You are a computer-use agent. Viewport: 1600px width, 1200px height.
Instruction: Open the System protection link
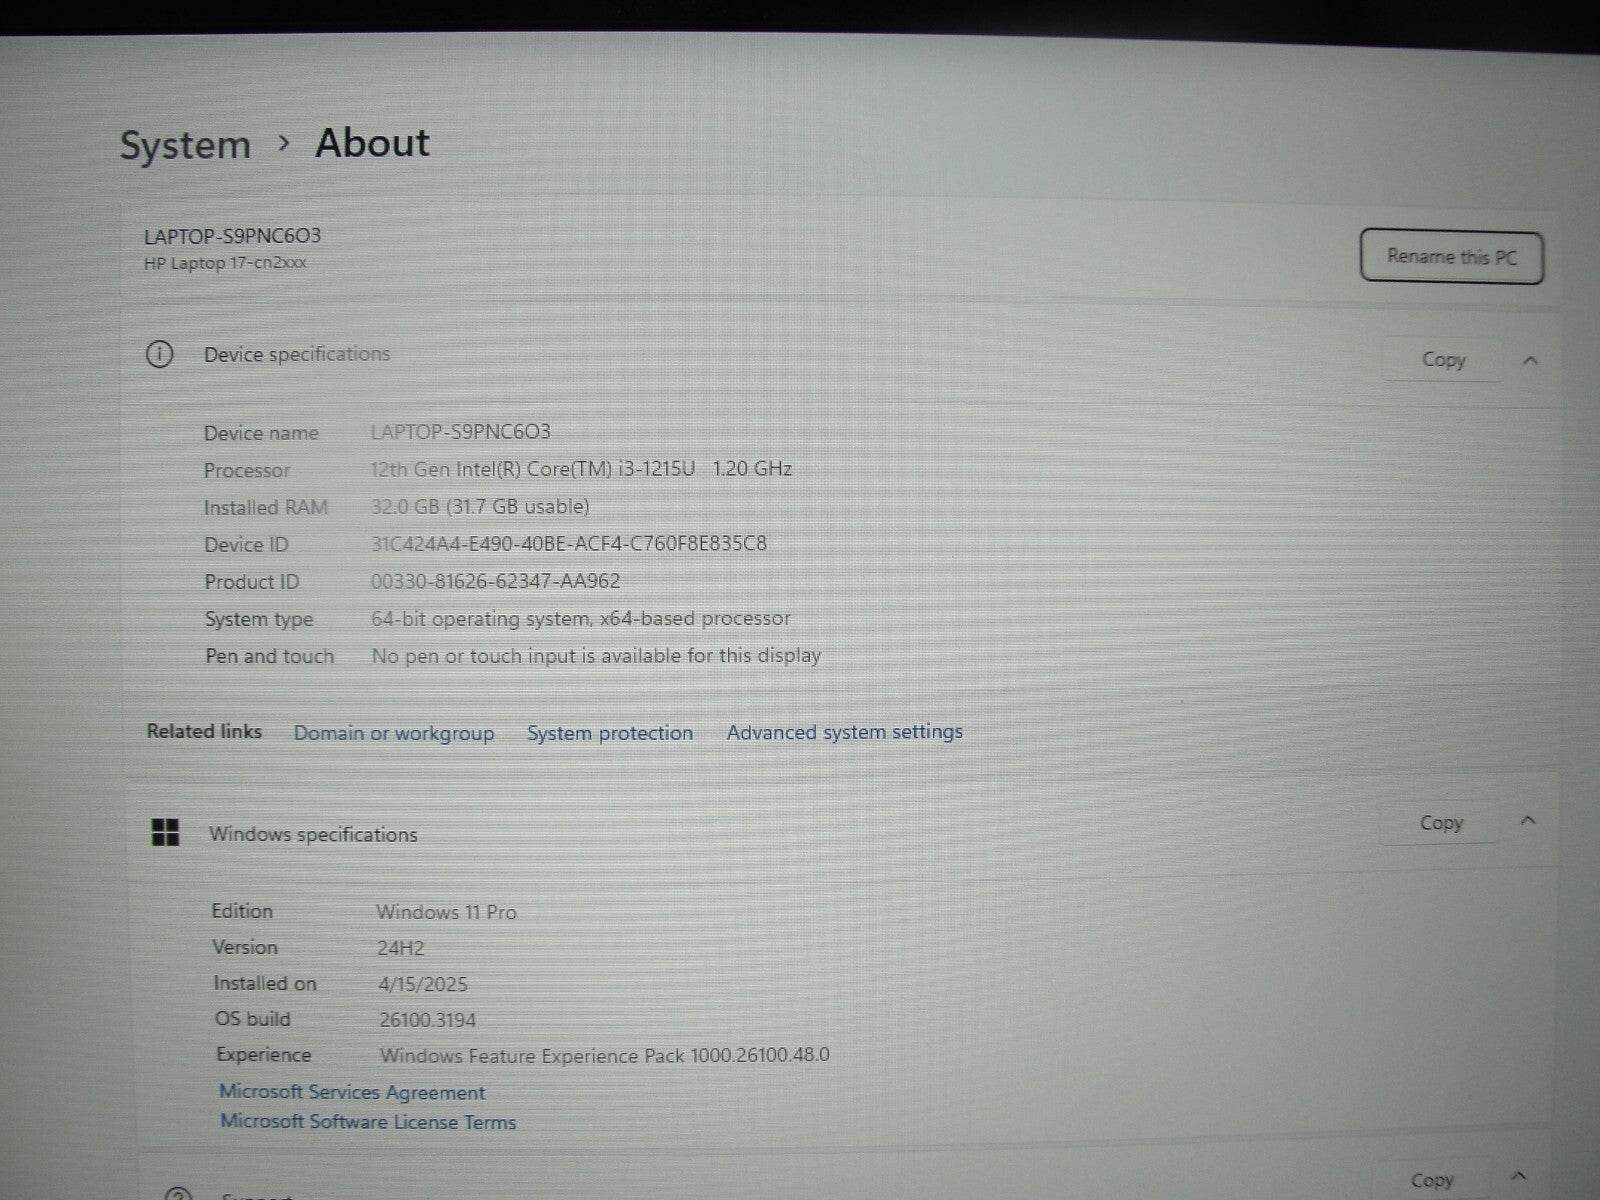[x=609, y=733]
